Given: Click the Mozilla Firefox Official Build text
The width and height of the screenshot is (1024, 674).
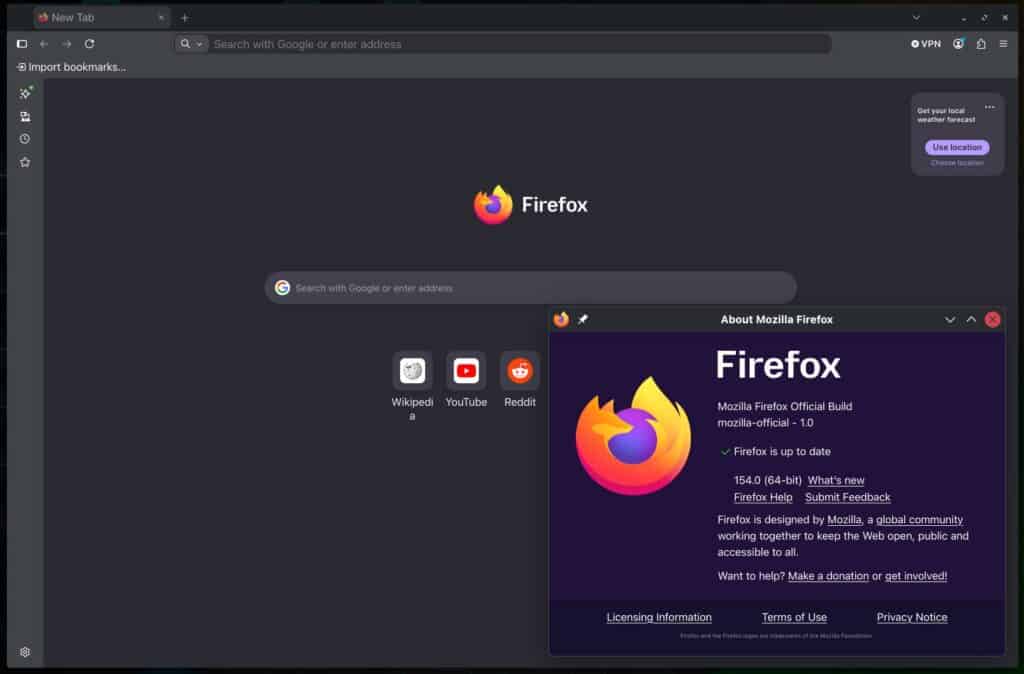Looking at the screenshot, I should (x=784, y=406).
